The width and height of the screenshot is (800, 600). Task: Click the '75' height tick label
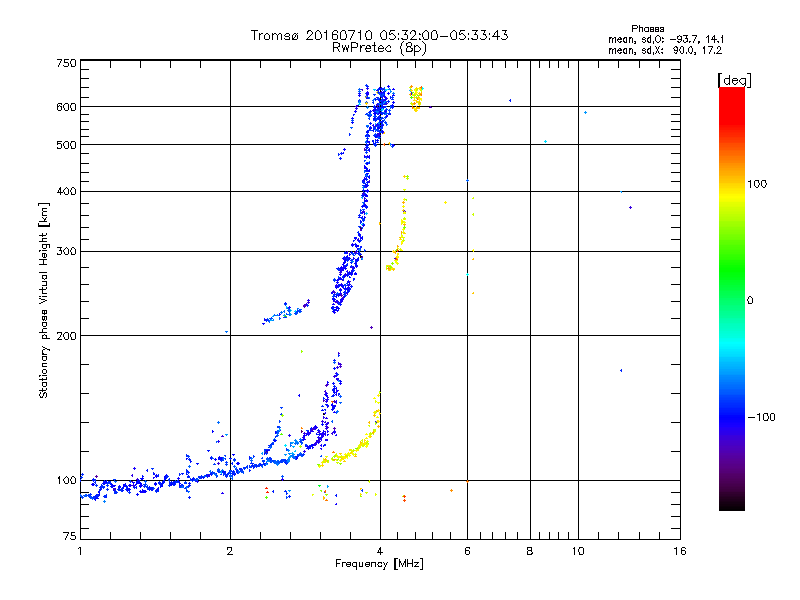pyautogui.click(x=70, y=536)
